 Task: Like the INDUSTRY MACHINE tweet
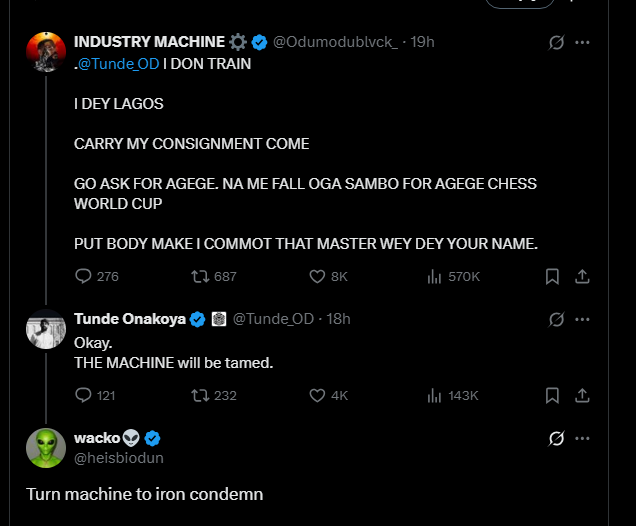coord(317,276)
